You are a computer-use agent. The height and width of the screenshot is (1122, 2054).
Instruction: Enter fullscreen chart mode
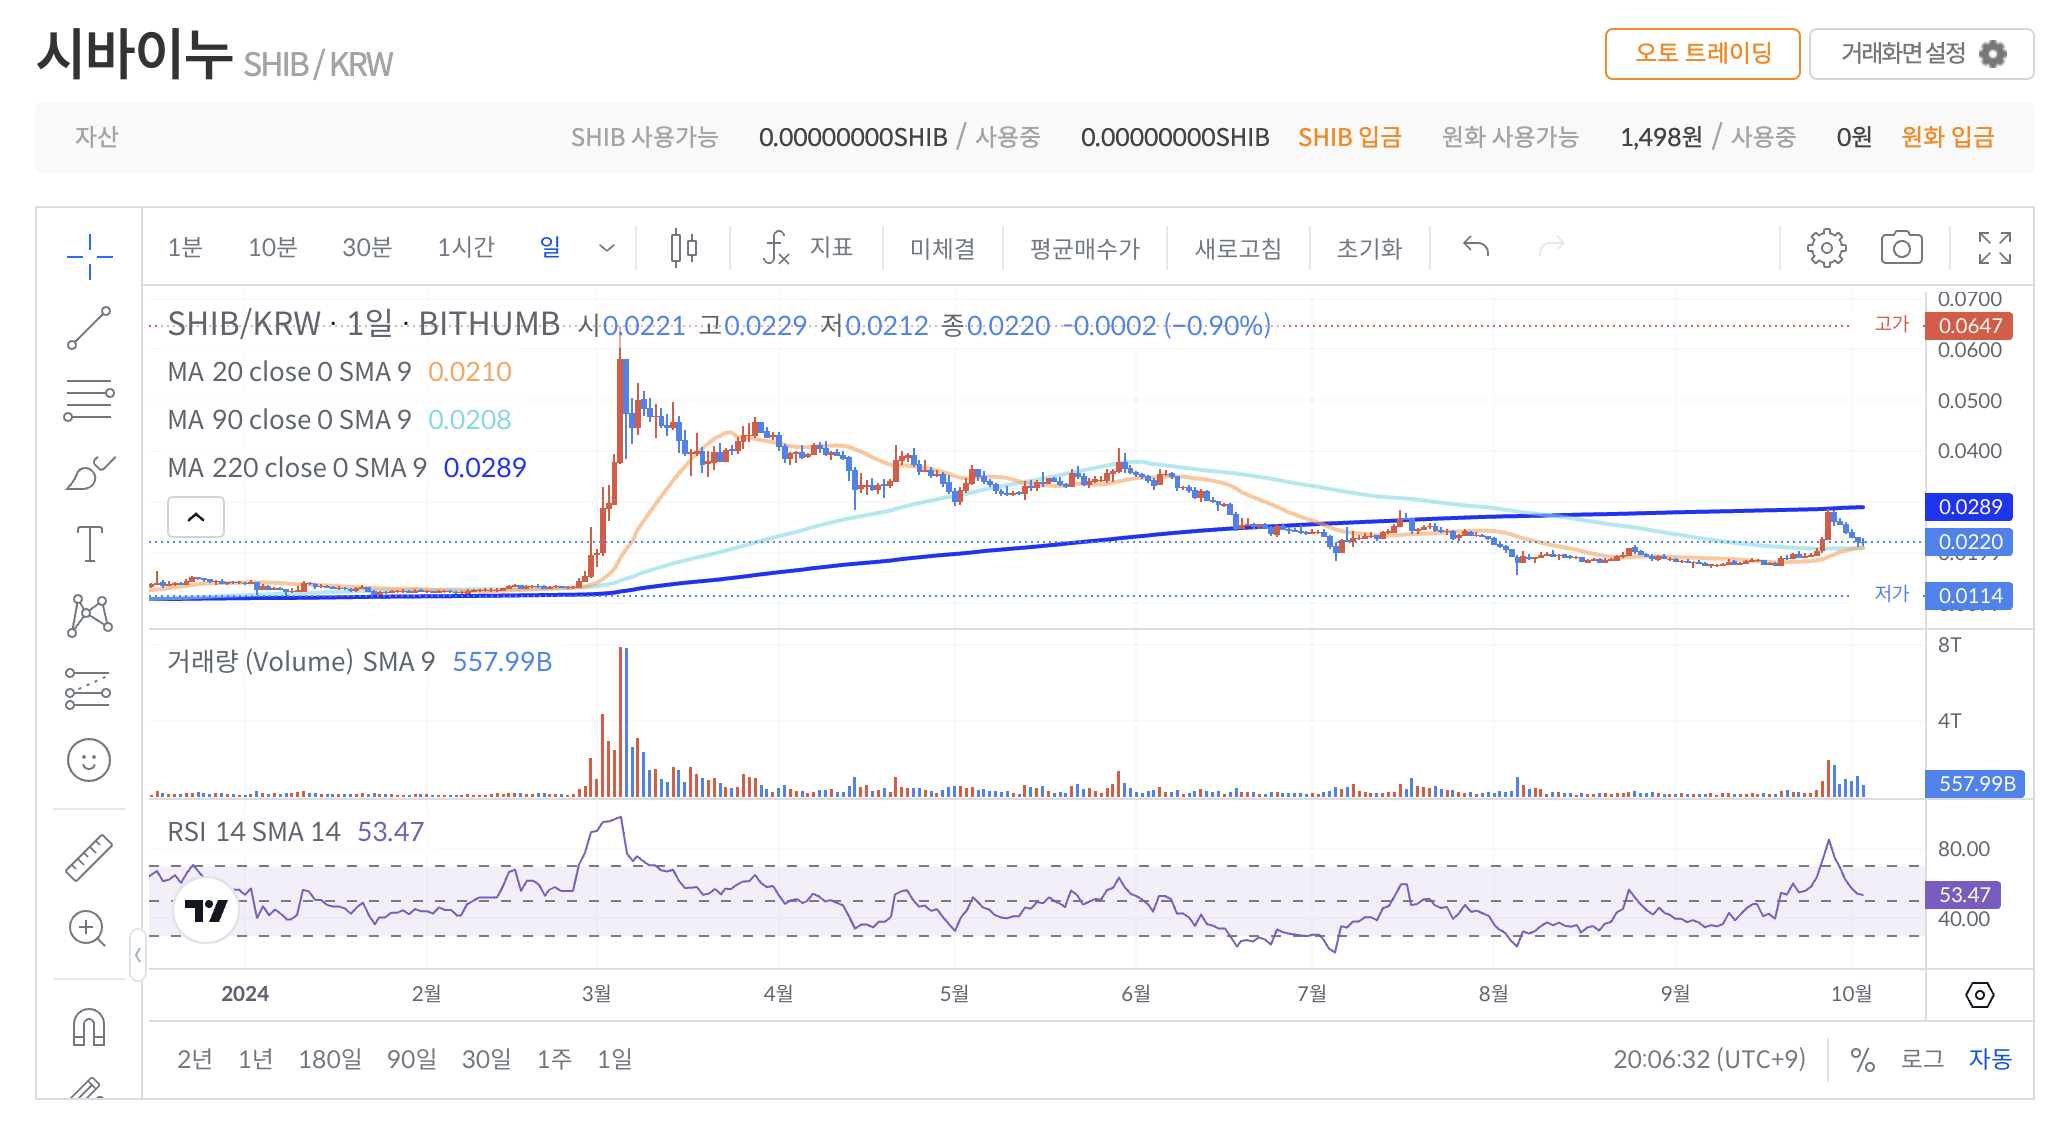pyautogui.click(x=1994, y=247)
